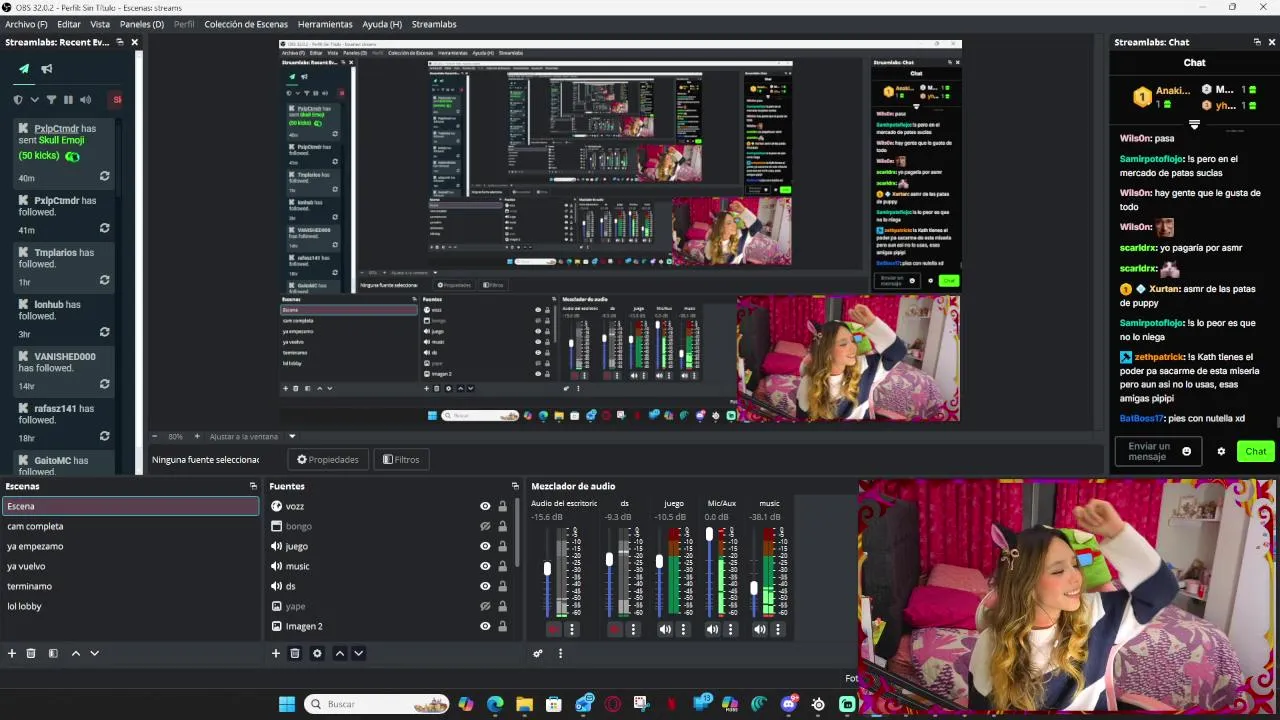
Task: Click the Windows taskbar Buscar search box
Action: click(x=376, y=704)
